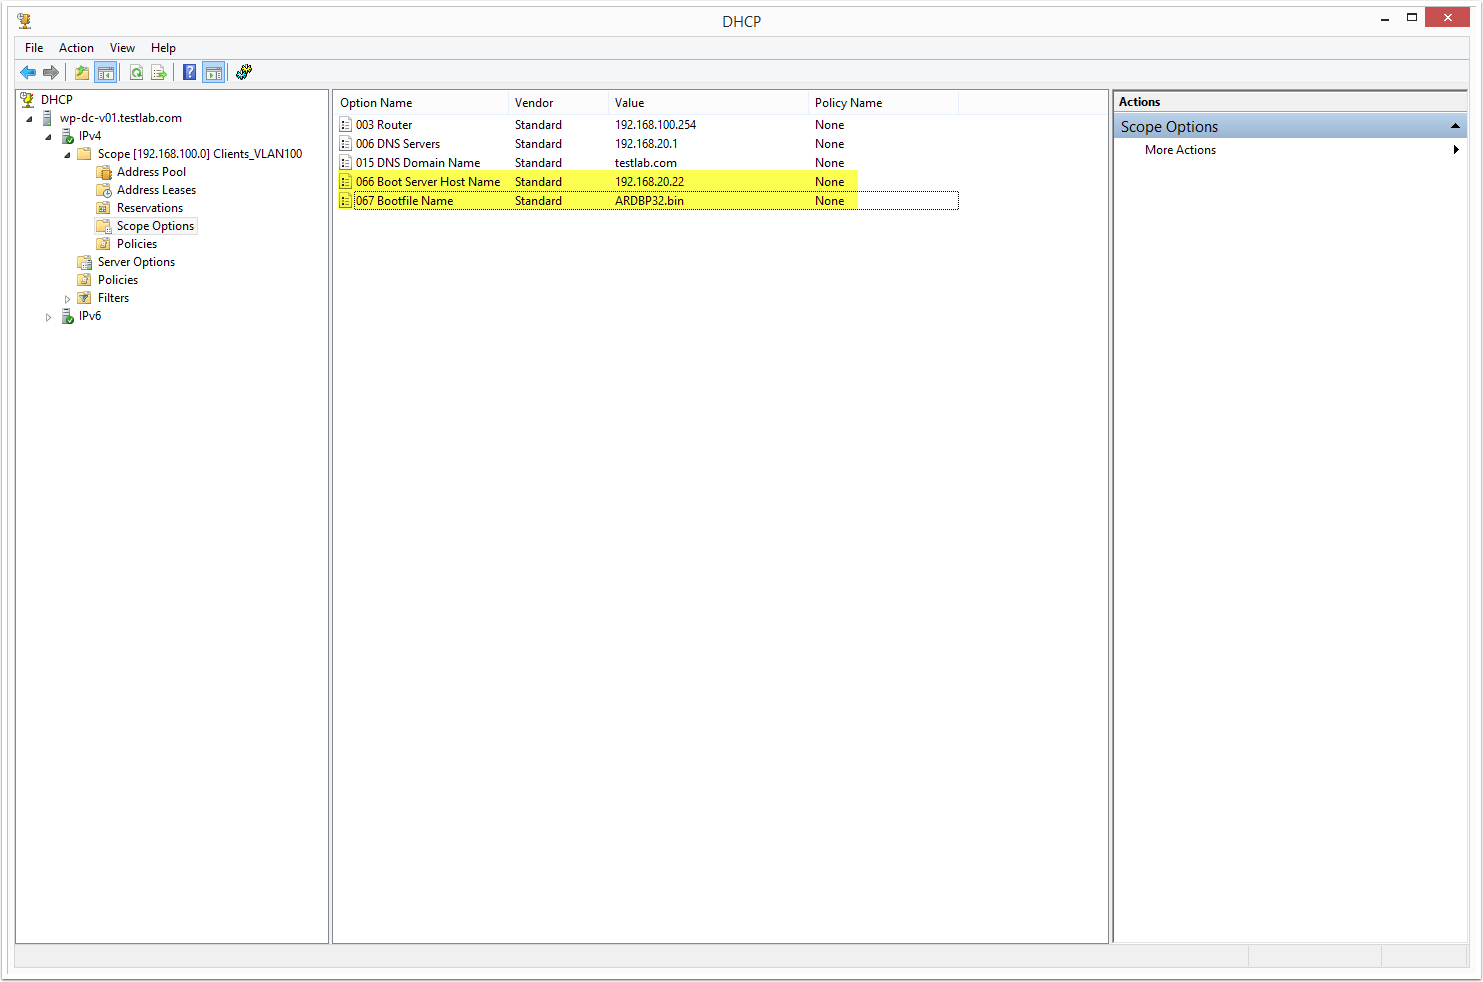
Task: Click the Export List toolbar icon
Action: click(159, 72)
